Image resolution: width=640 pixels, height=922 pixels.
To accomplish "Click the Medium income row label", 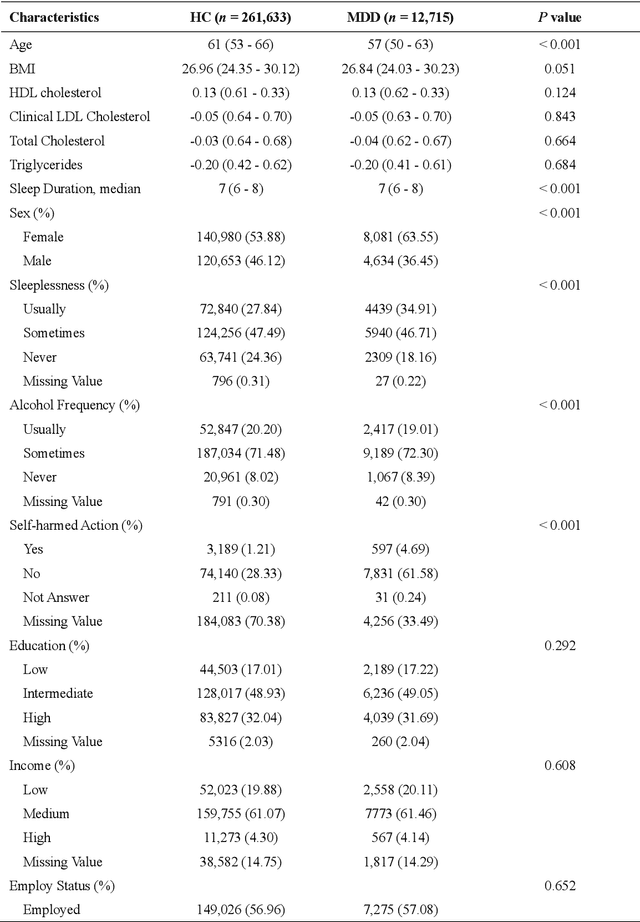I will [x=45, y=813].
